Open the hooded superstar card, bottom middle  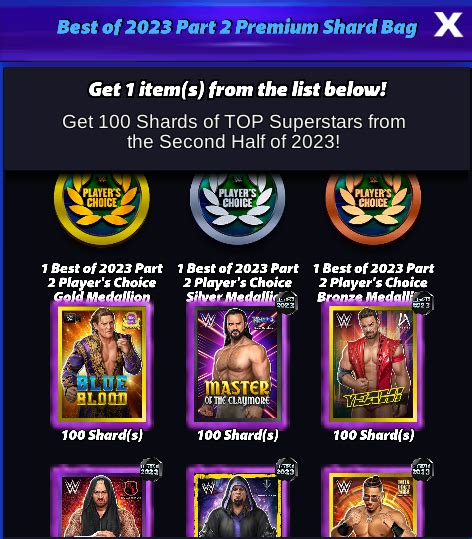click(237, 502)
